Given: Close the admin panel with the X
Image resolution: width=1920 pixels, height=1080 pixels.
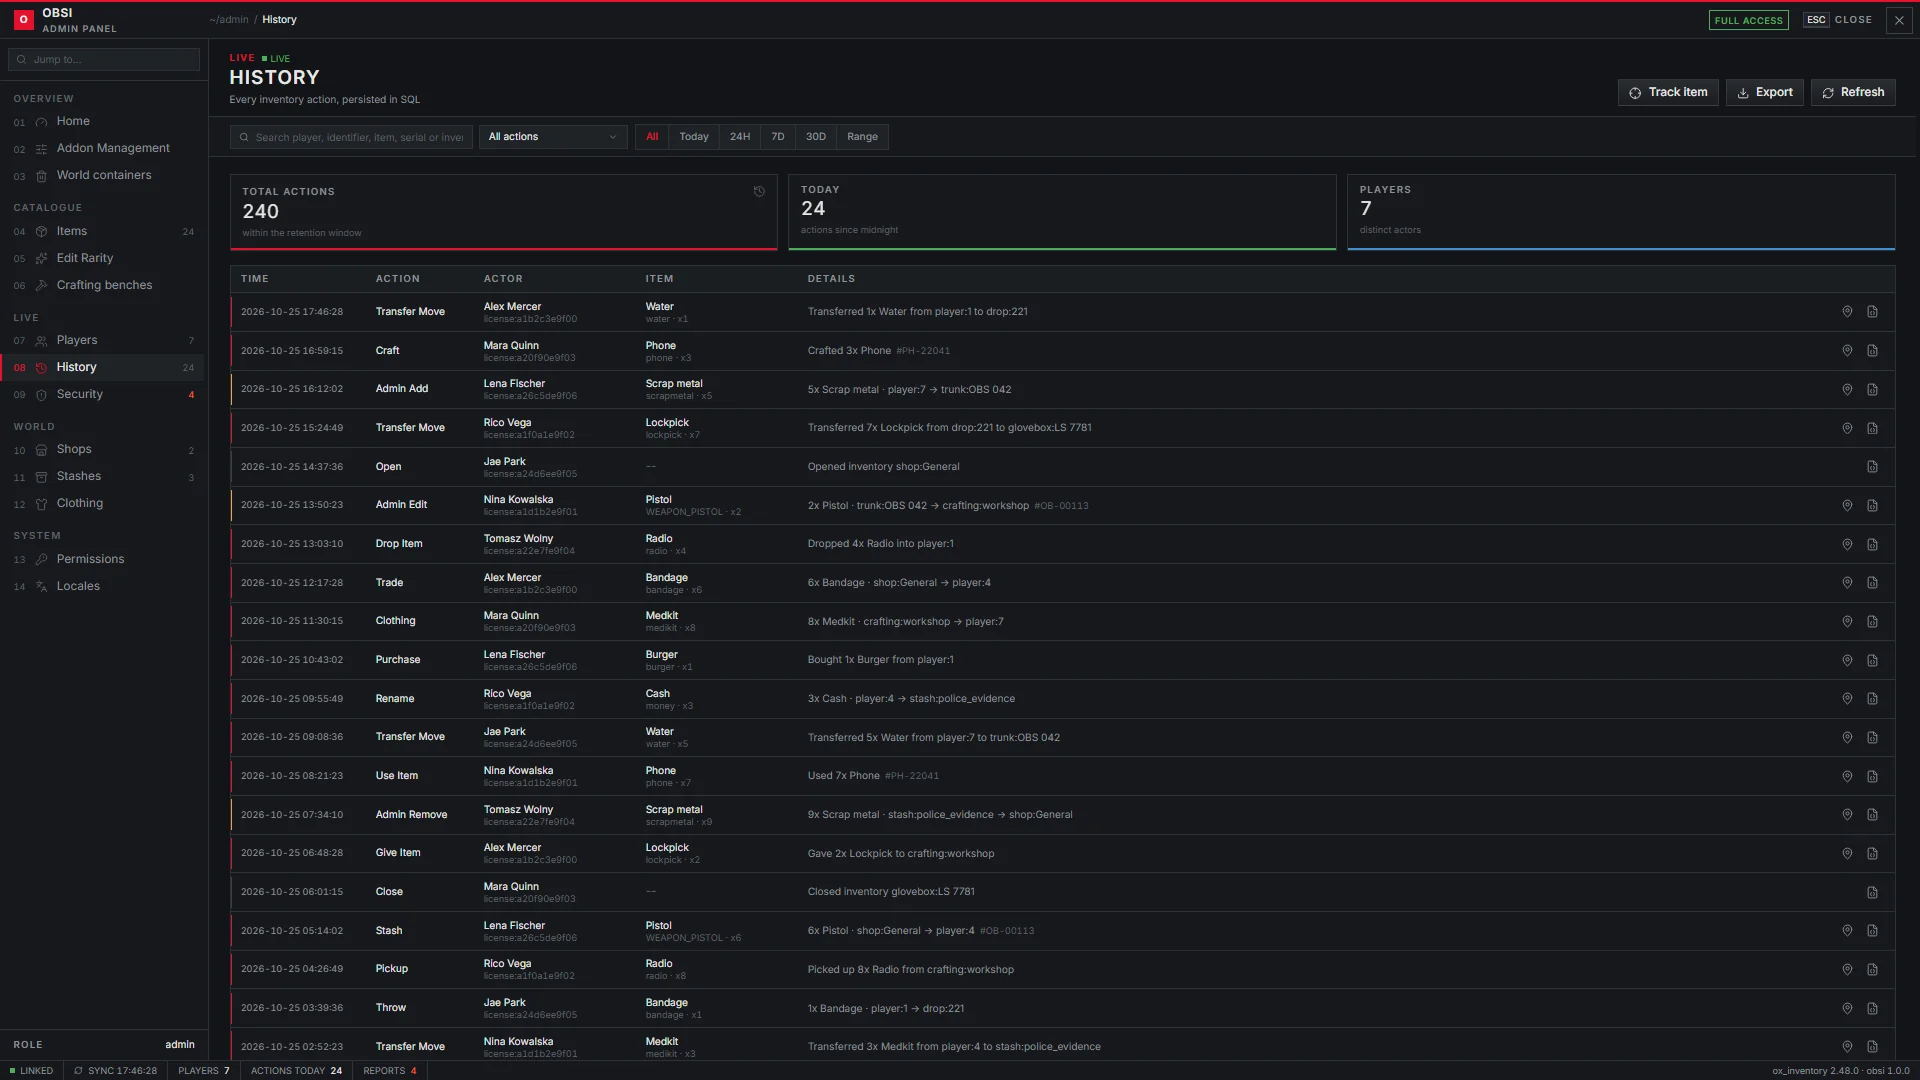Looking at the screenshot, I should [1899, 20].
